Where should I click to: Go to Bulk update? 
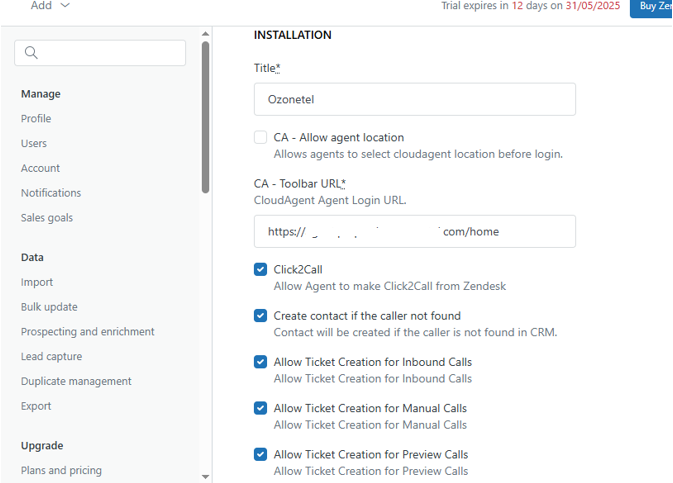tap(49, 307)
